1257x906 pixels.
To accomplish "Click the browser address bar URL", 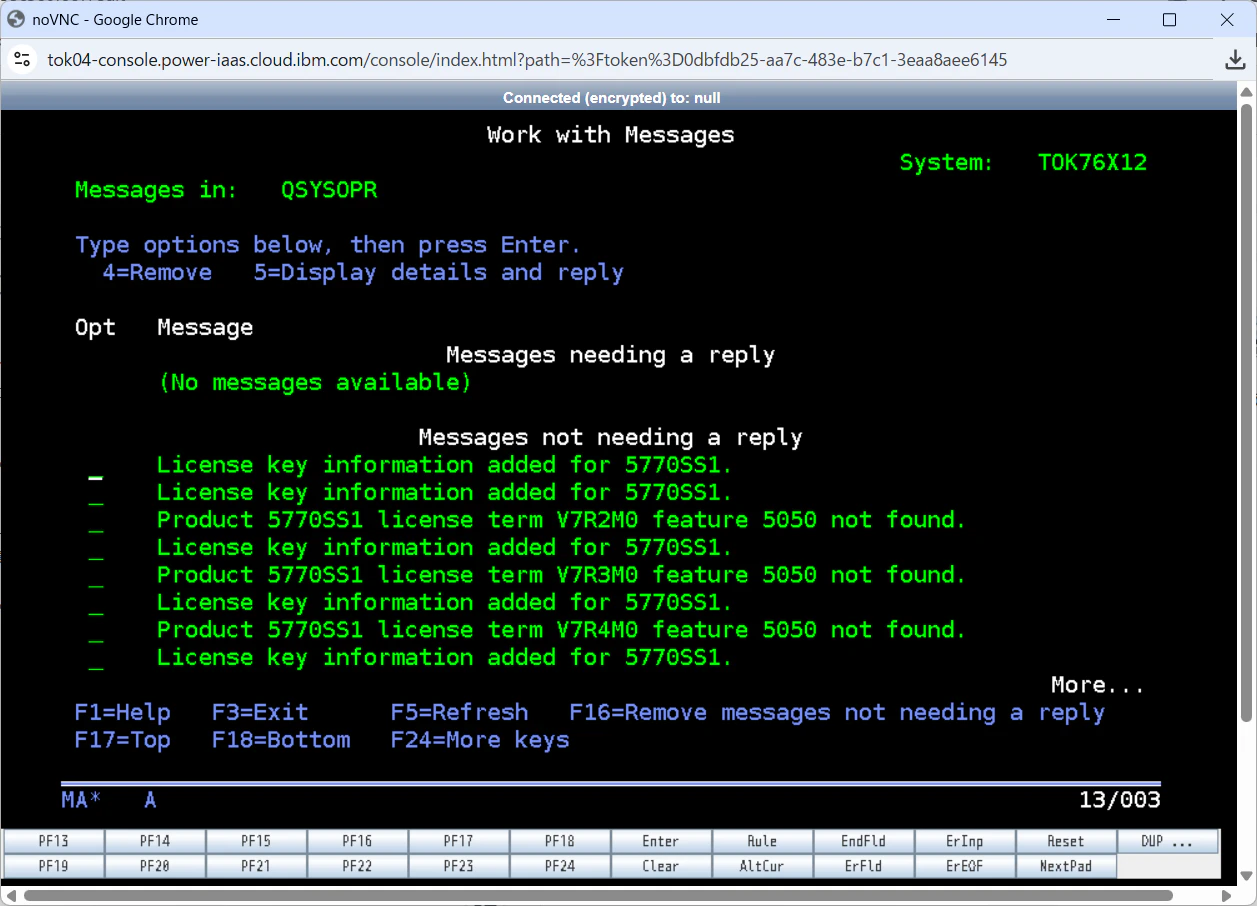I will coord(527,60).
